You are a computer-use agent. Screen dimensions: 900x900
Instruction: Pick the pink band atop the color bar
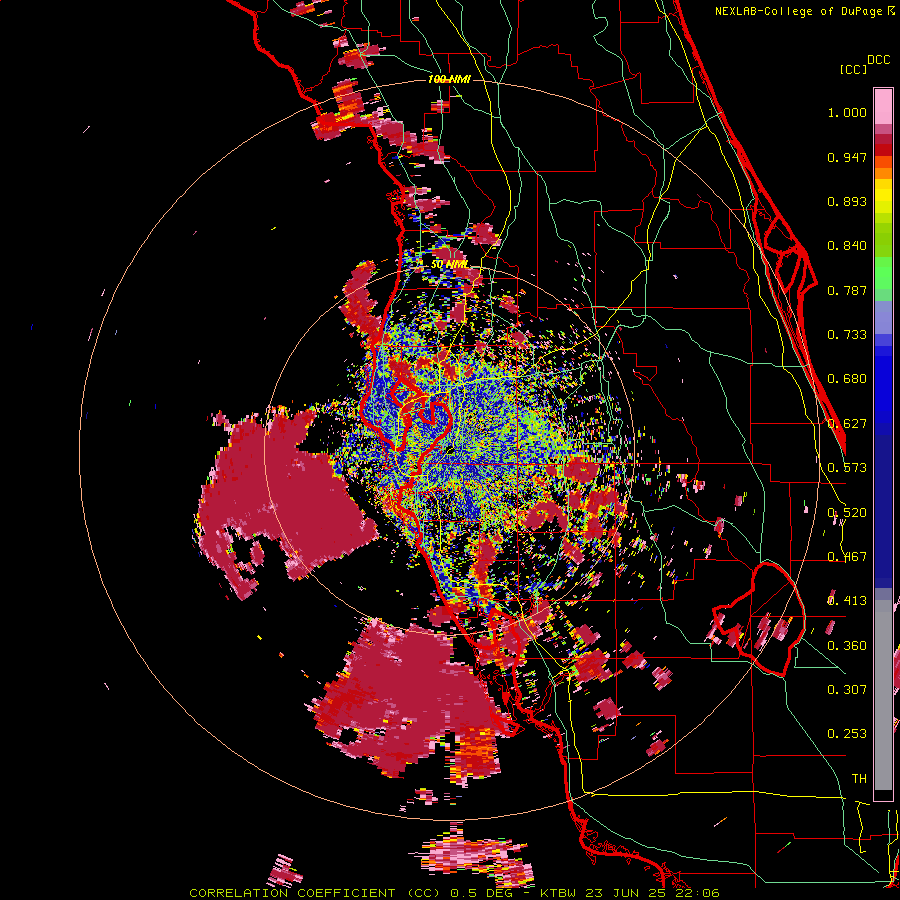pyautogui.click(x=883, y=107)
